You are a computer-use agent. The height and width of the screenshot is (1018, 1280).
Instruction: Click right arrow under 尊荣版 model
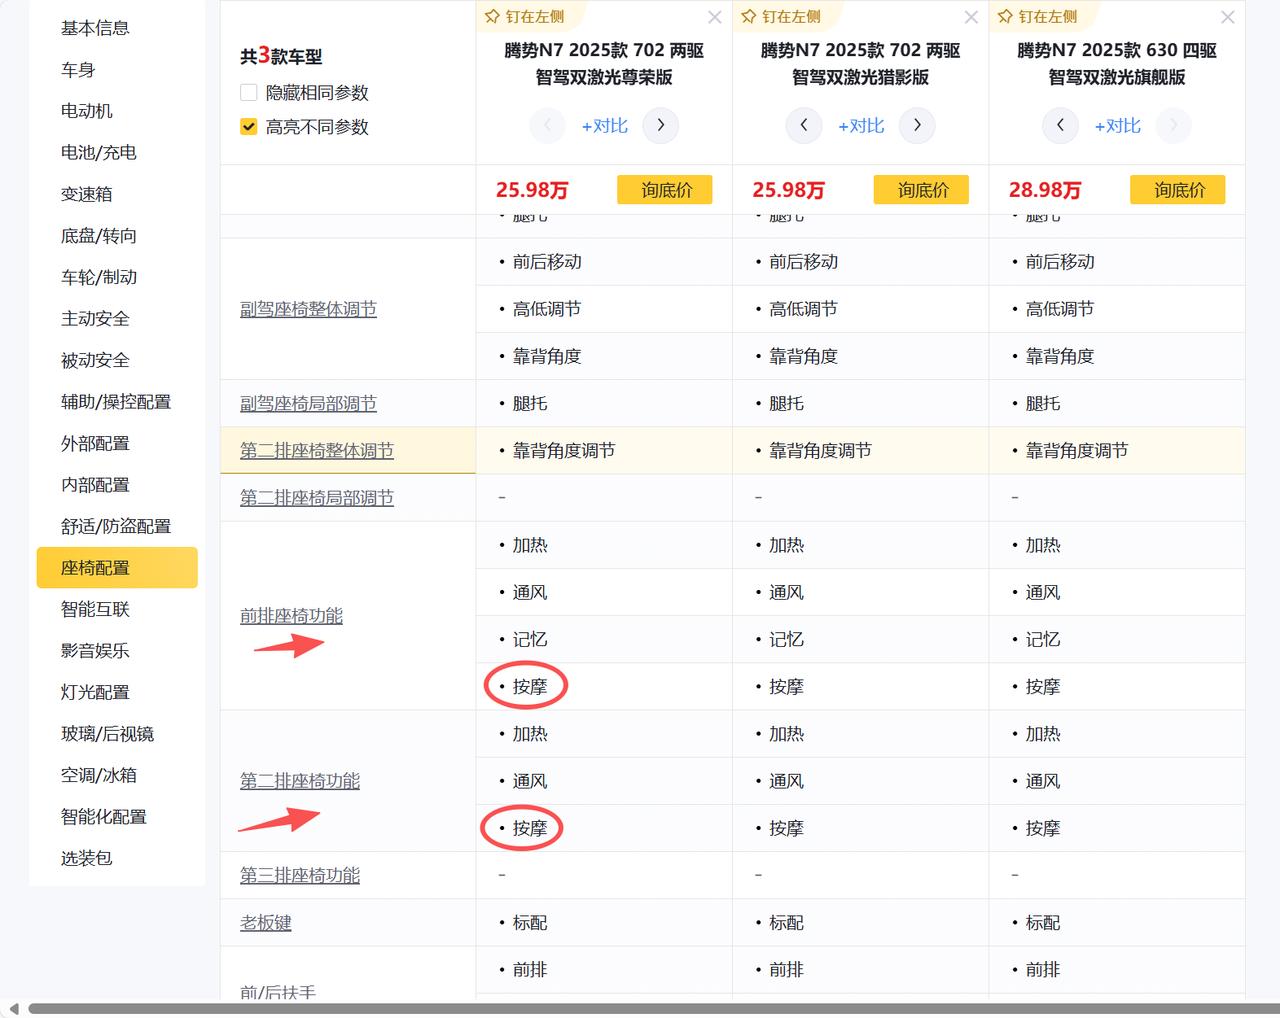(661, 125)
